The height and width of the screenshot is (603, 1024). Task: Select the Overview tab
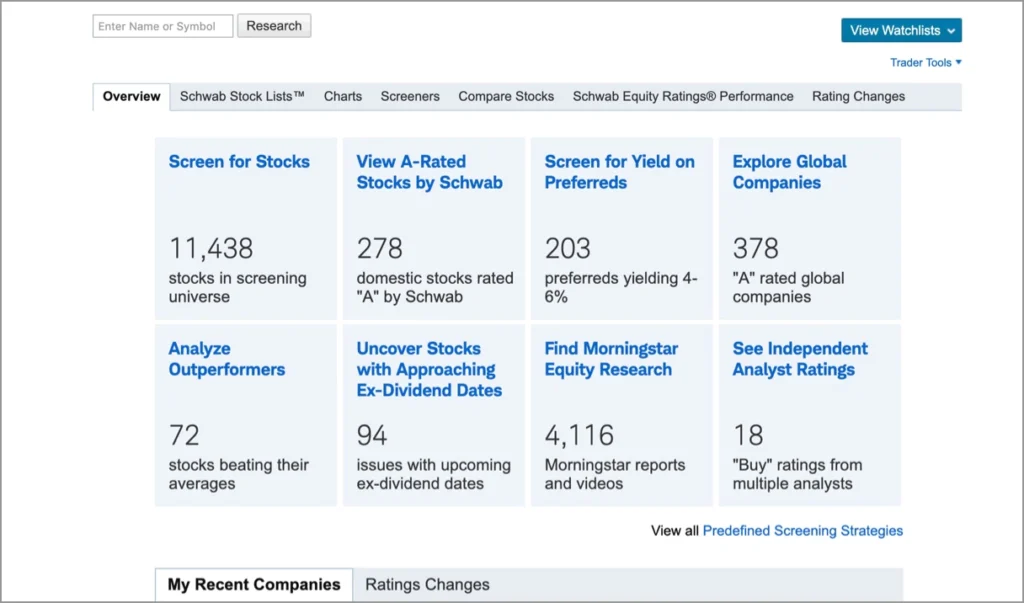pyautogui.click(x=131, y=97)
